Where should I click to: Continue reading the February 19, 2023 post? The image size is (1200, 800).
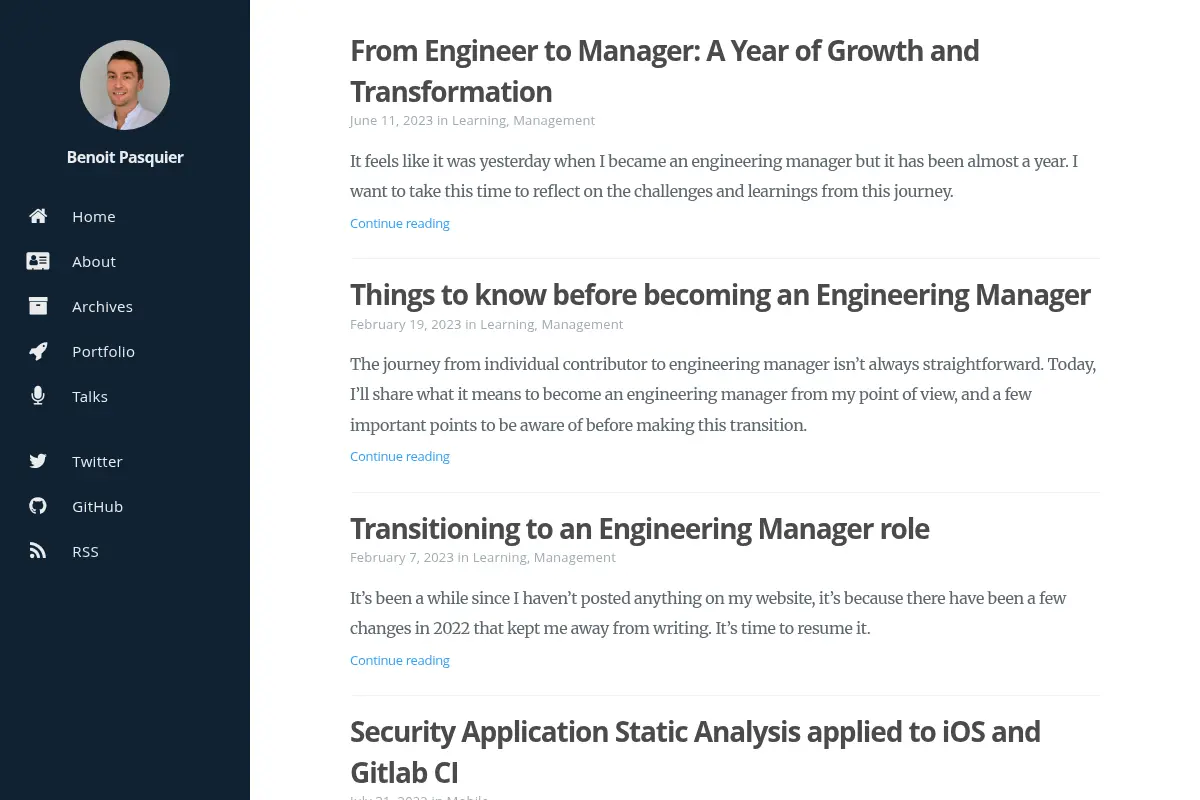[400, 456]
